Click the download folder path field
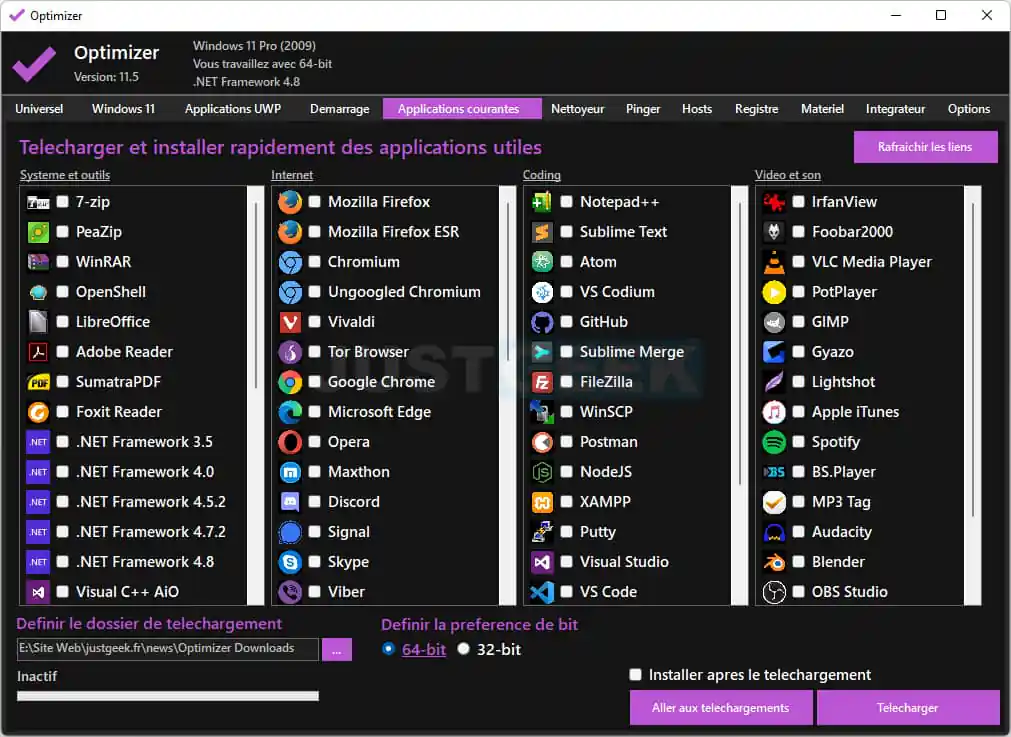 168,649
